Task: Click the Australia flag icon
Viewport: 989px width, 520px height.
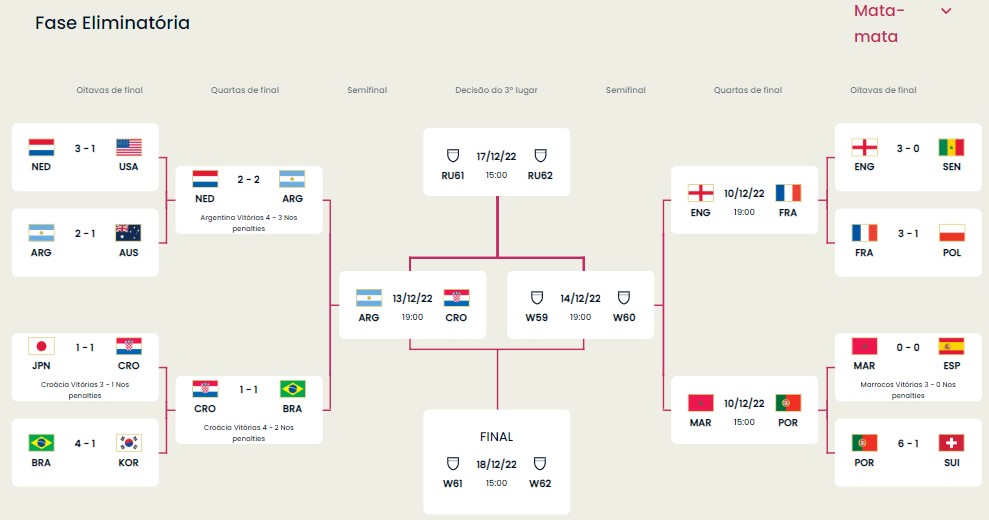Action: 129,232
